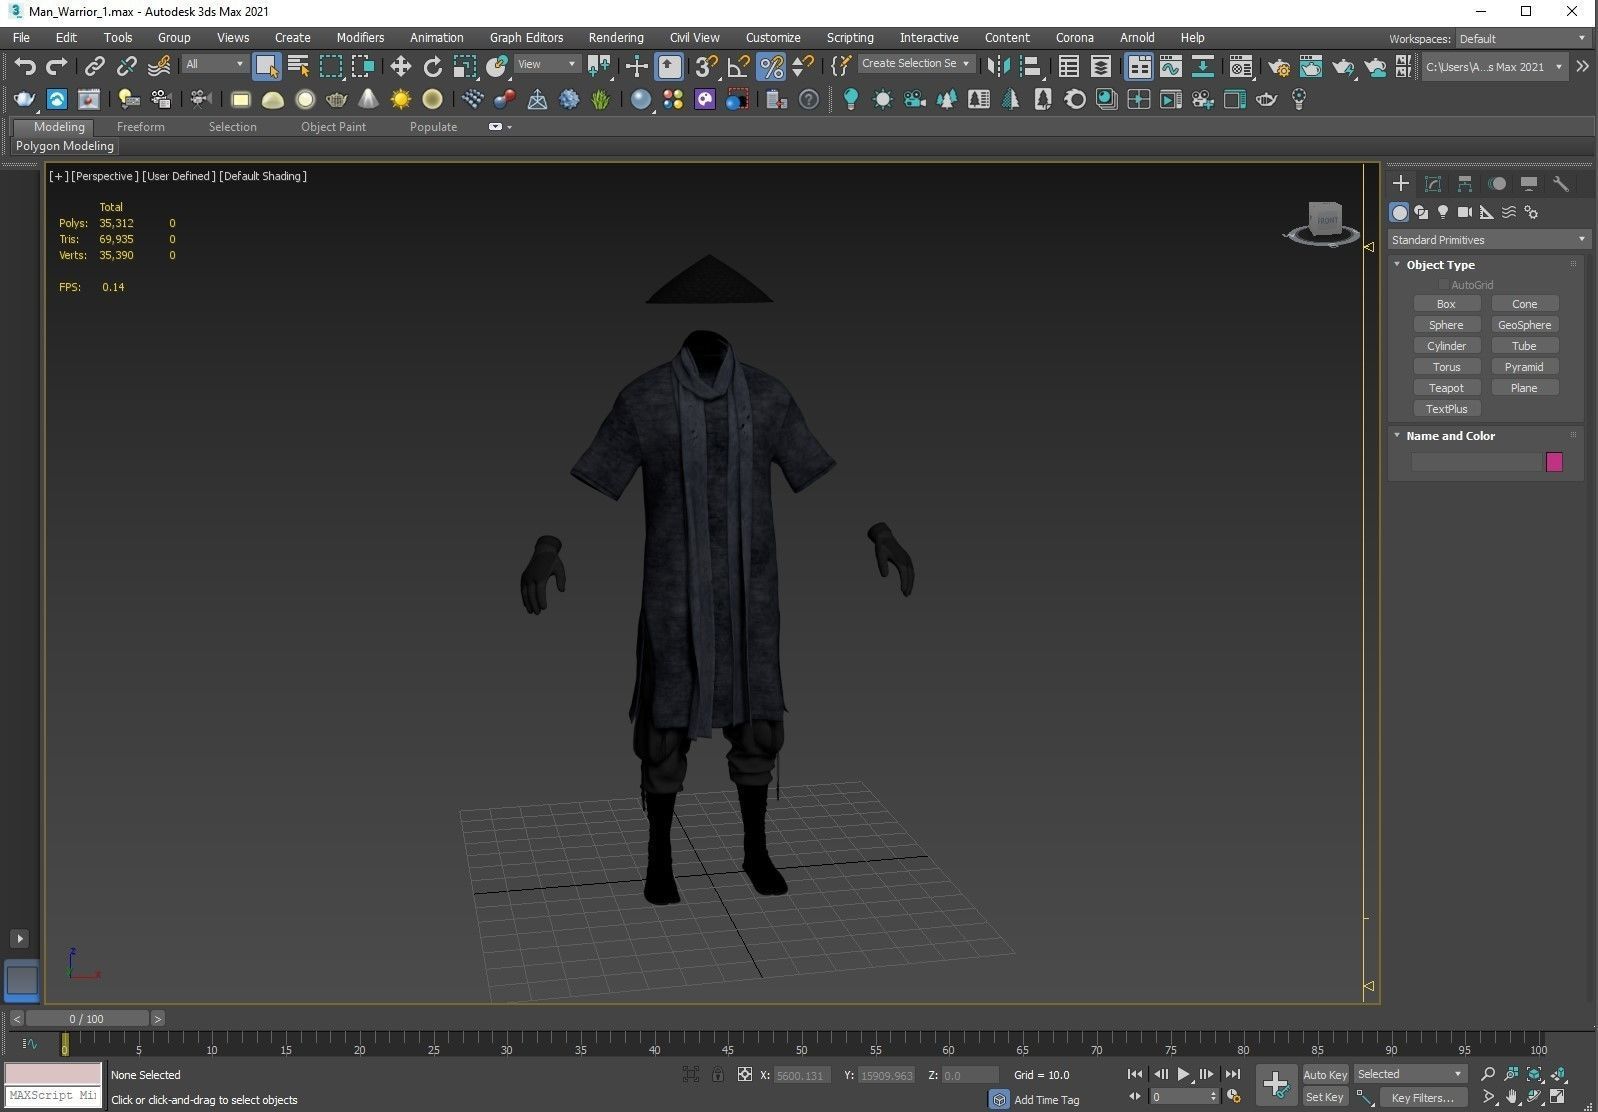
Task: Open the Modify panel tab icon
Action: (1432, 184)
